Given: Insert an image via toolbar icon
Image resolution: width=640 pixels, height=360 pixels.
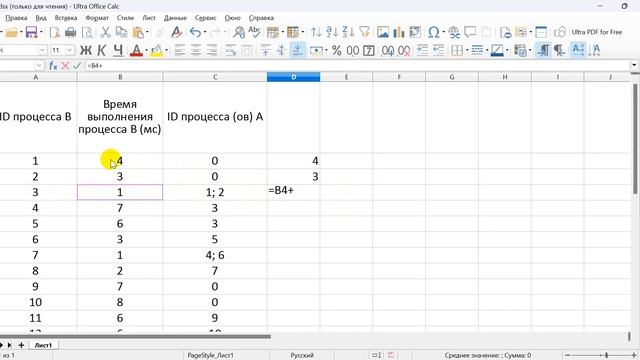Looking at the screenshot, I should tap(383, 32).
